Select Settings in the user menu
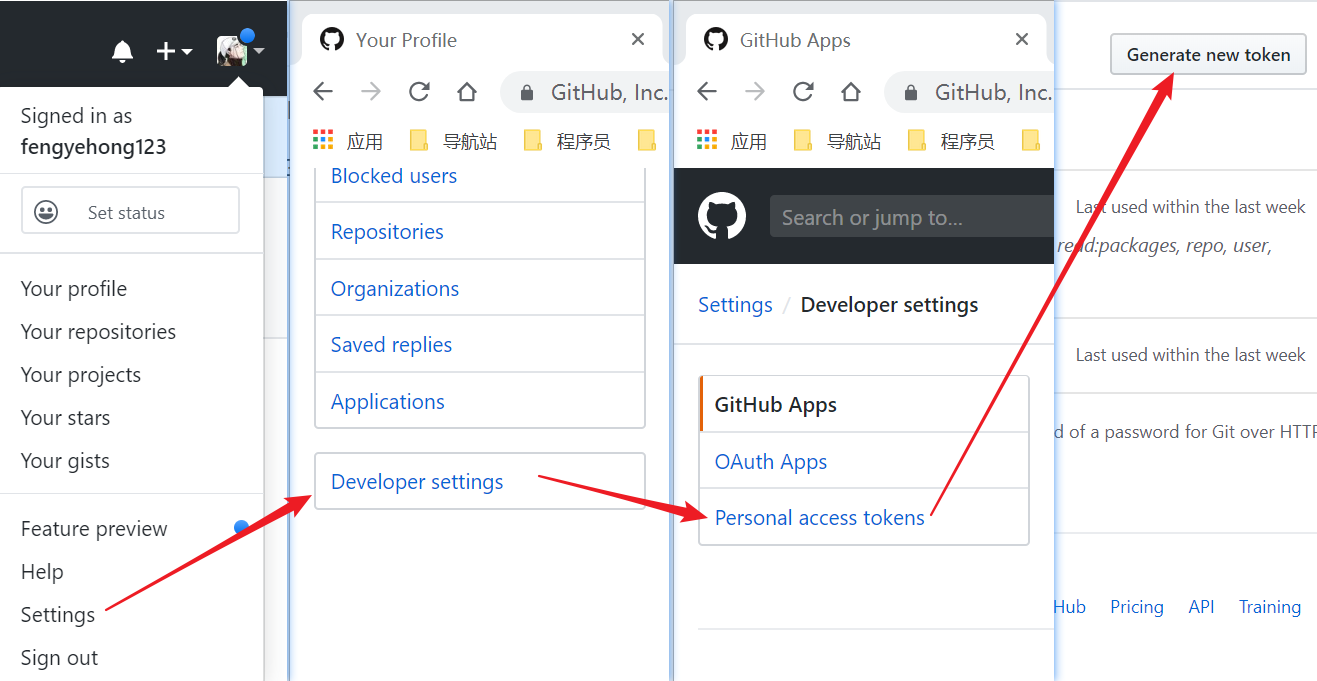Viewport: 1317px width, 681px height. [x=58, y=615]
